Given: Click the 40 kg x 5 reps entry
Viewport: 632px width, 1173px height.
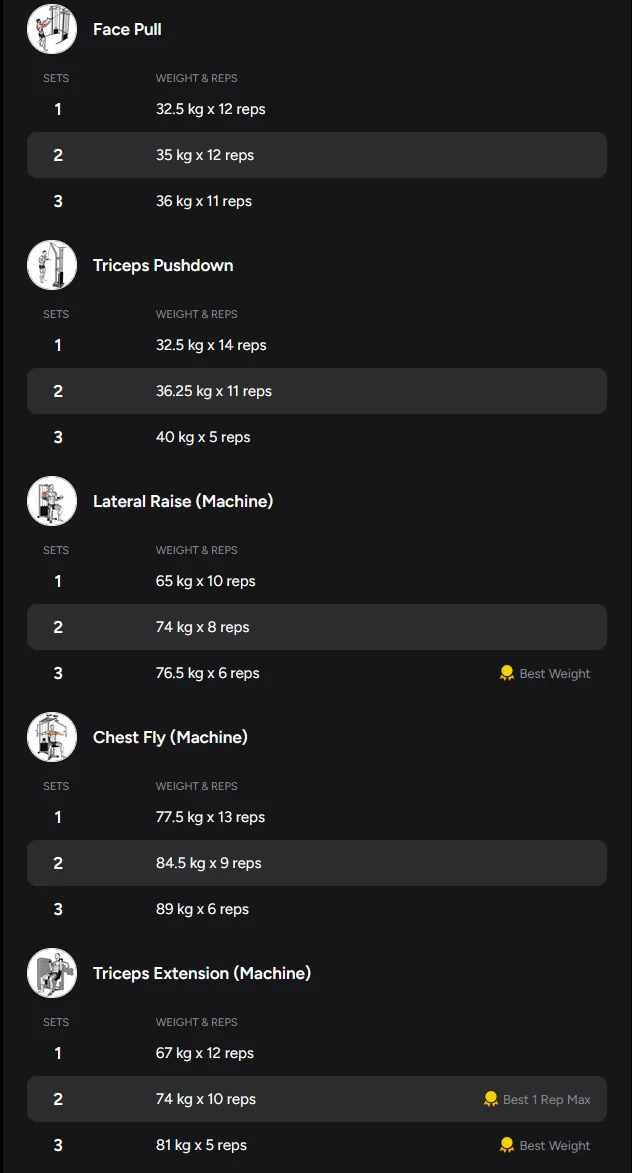Looking at the screenshot, I should (x=203, y=437).
